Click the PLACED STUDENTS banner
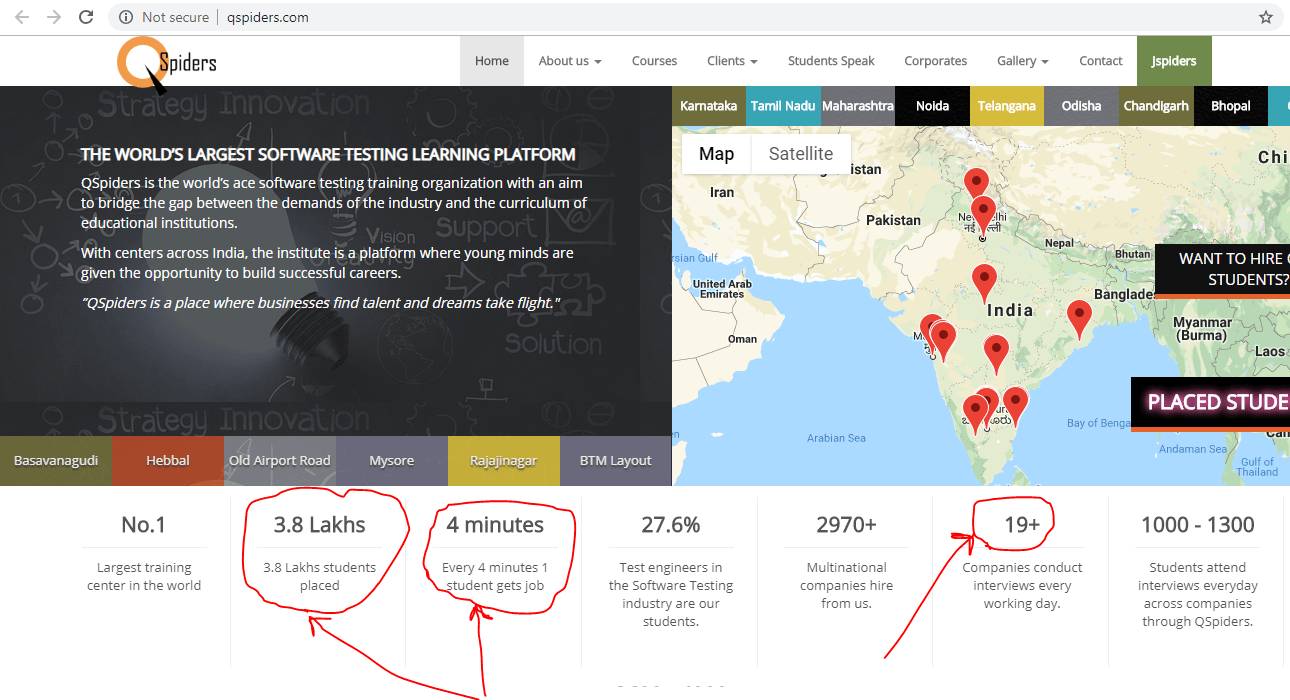The width and height of the screenshot is (1290, 700). click(x=1211, y=403)
